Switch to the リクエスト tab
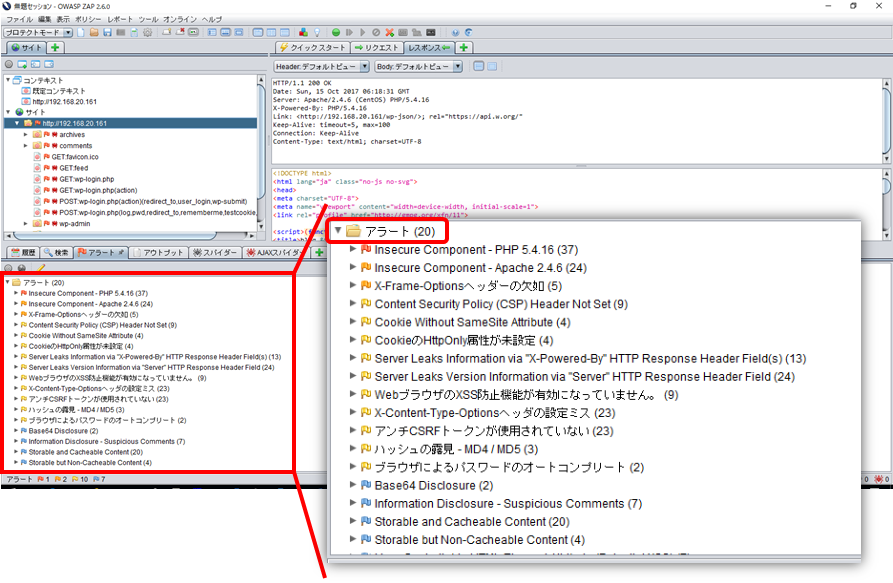 click(377, 48)
